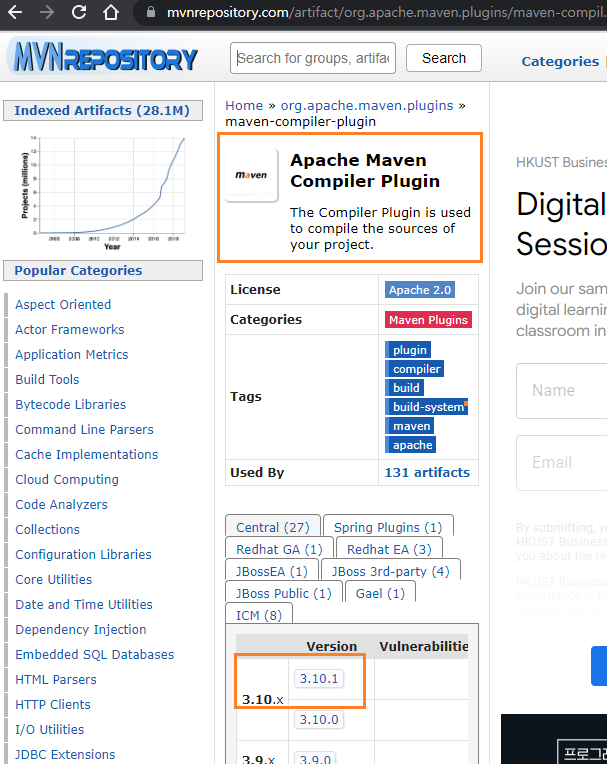
Task: Open the Actor Frameworks category
Action: (x=70, y=329)
